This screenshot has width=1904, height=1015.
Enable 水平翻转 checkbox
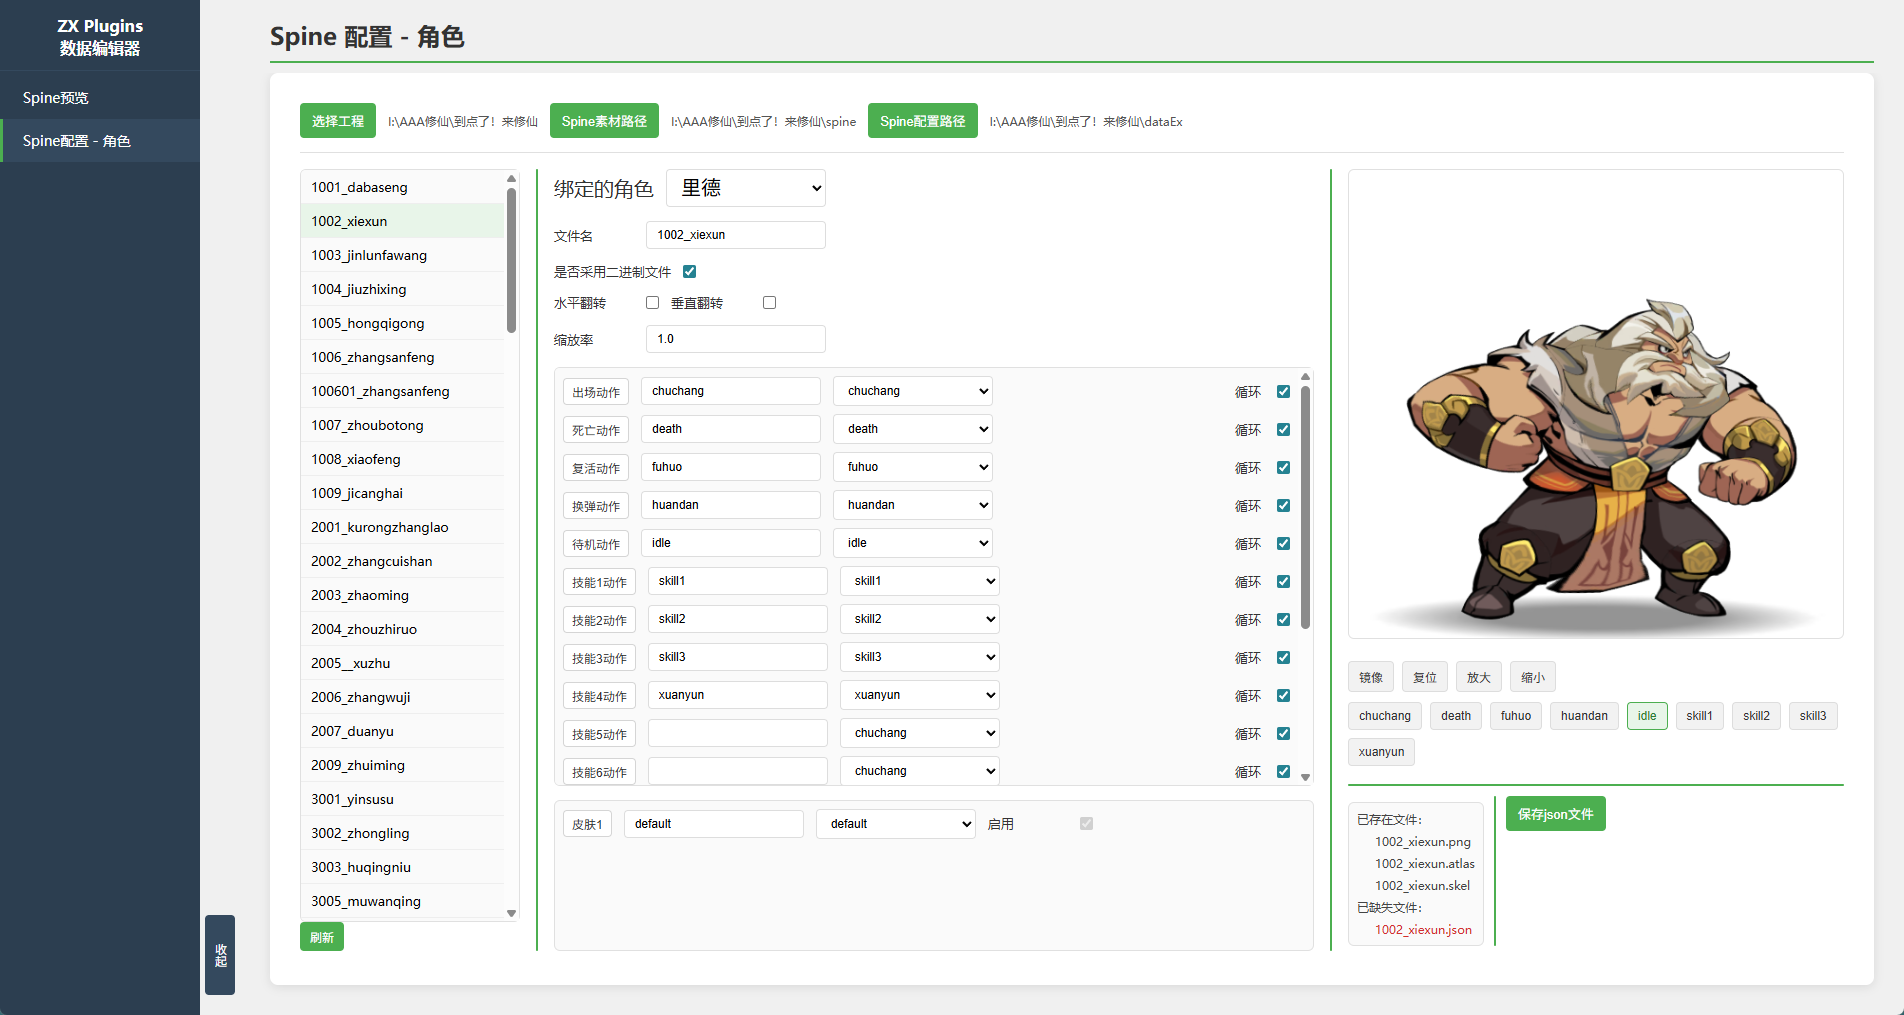click(652, 302)
